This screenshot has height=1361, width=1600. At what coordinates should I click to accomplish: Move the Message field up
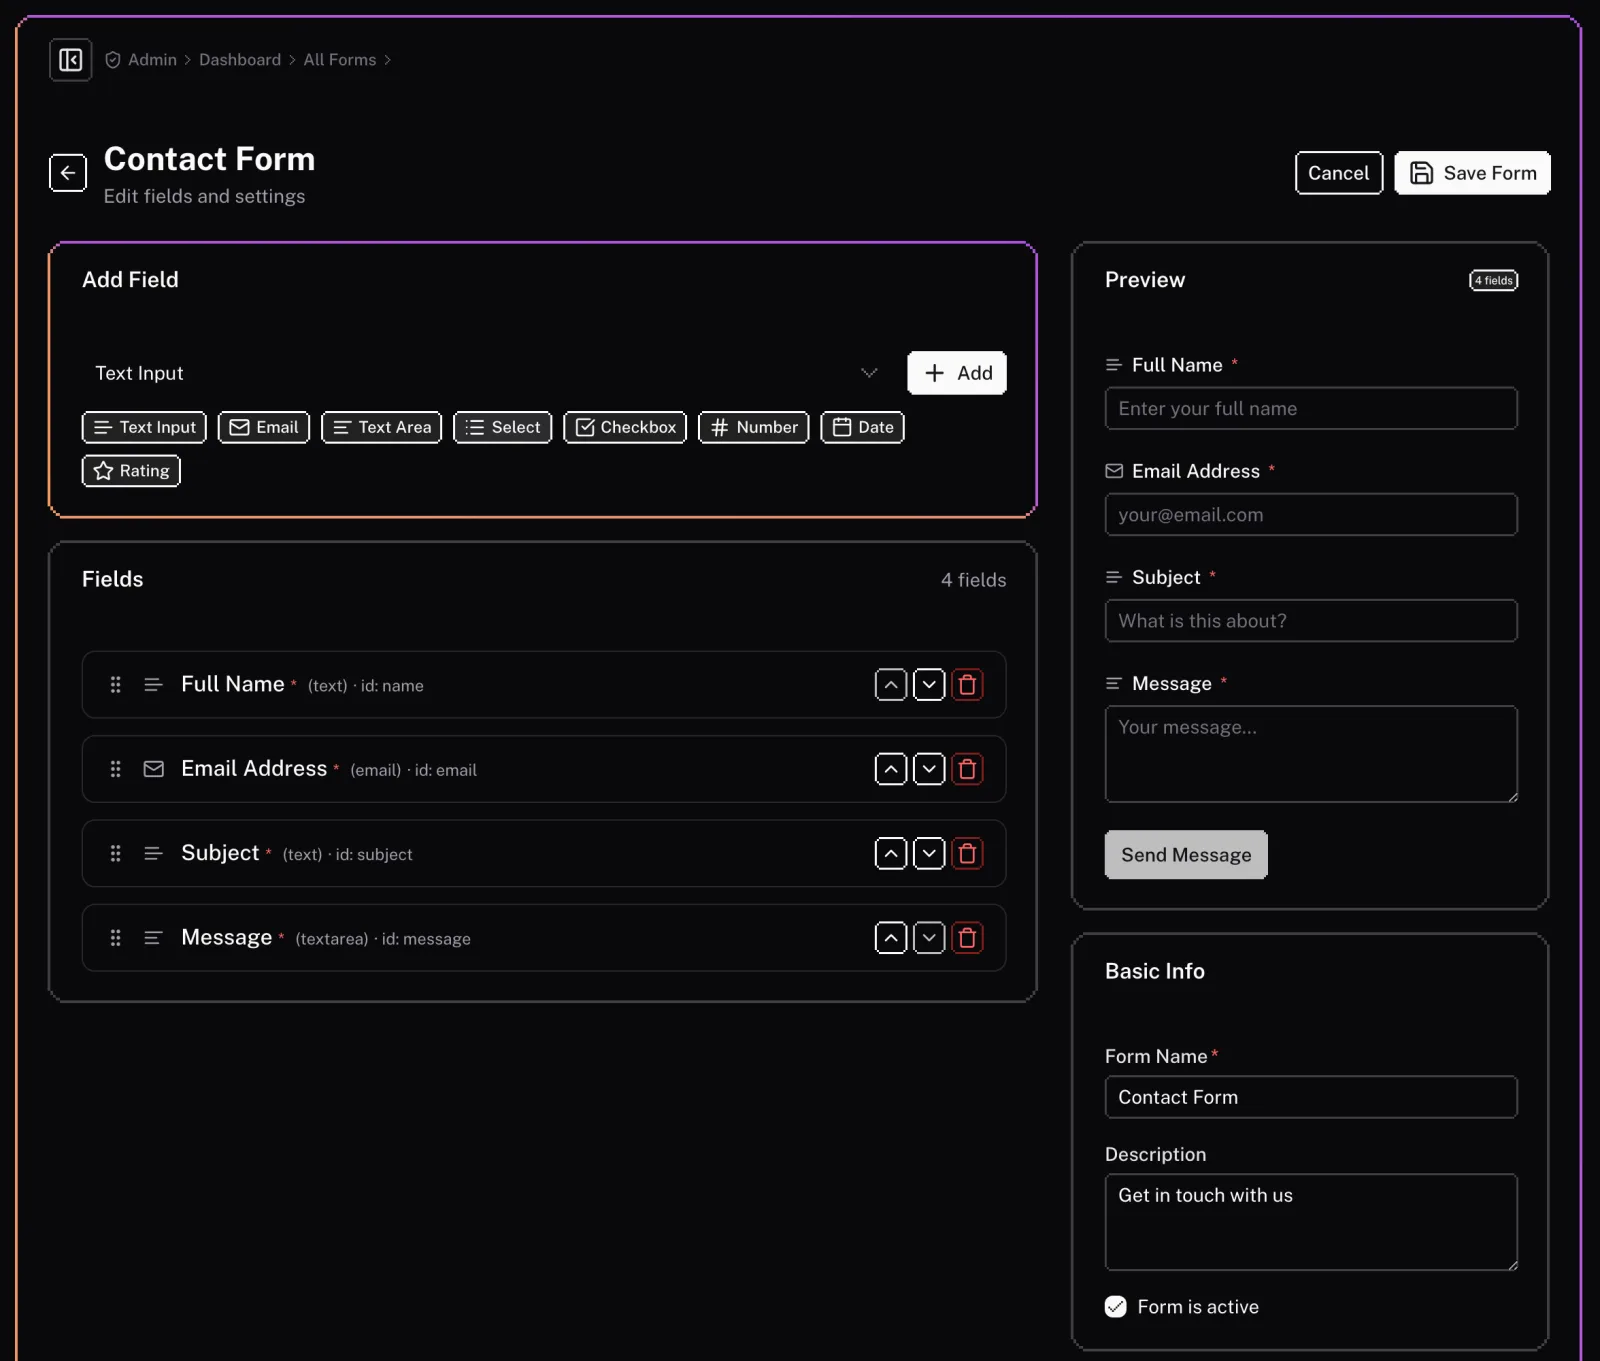point(891,938)
